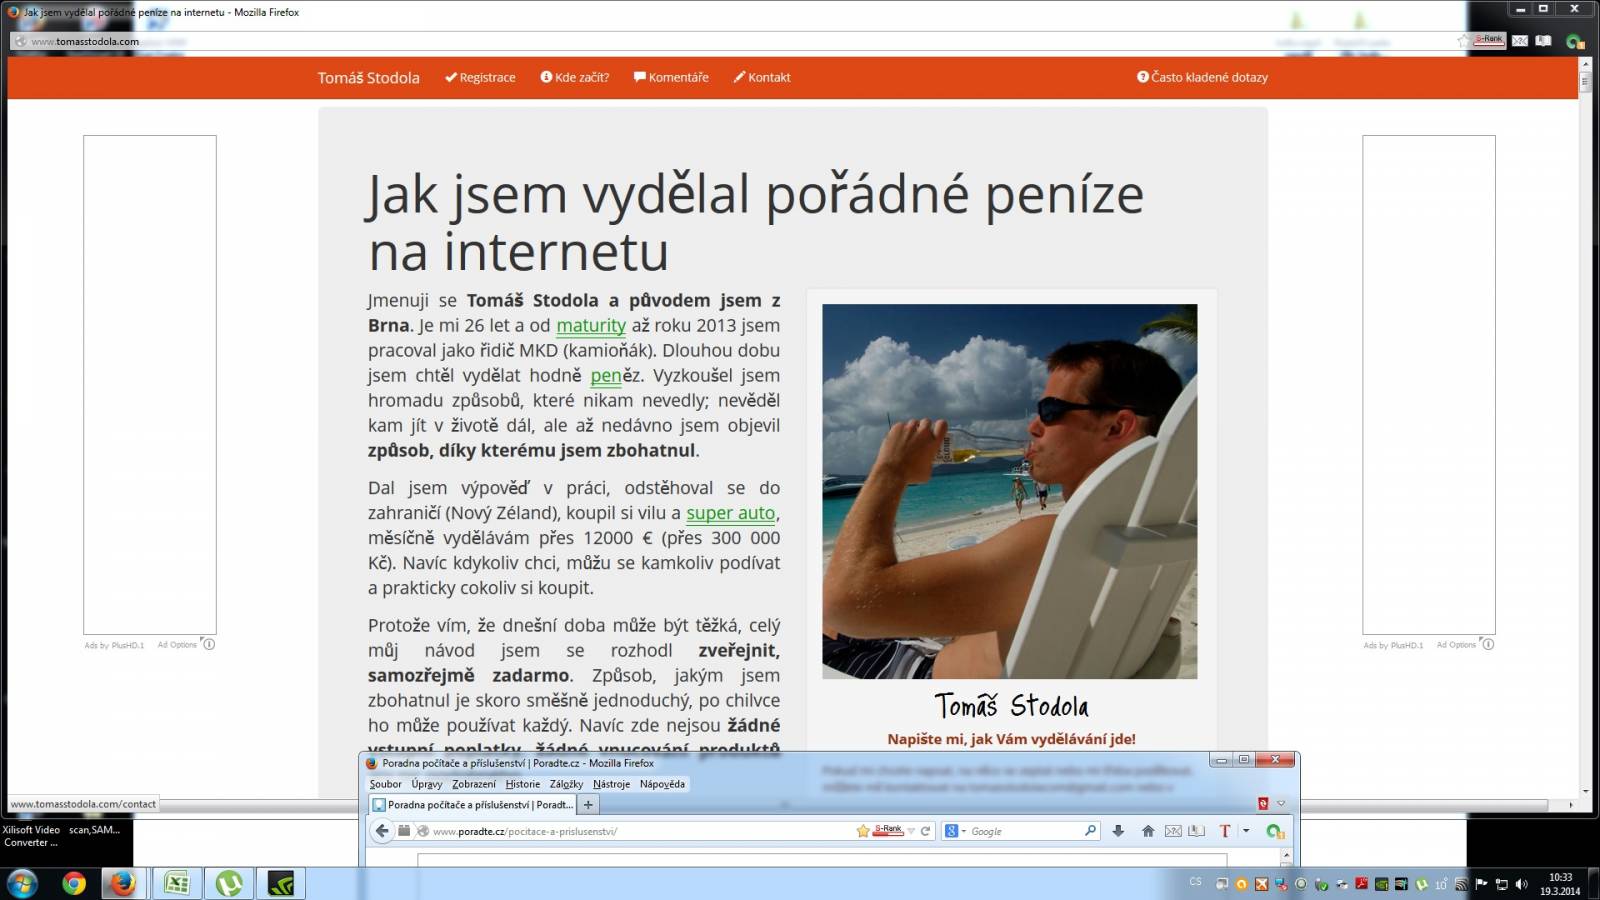
Task: Open the Registrace page link
Action: (x=488, y=78)
